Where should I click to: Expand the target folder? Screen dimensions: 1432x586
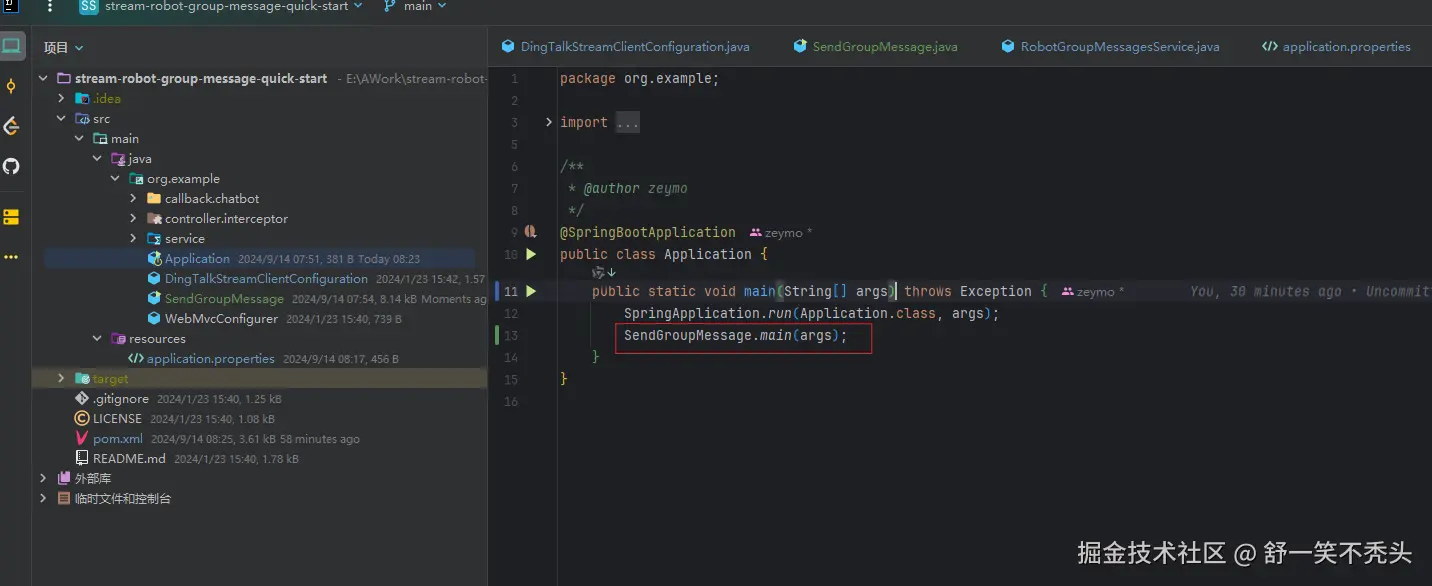pyautogui.click(x=61, y=378)
